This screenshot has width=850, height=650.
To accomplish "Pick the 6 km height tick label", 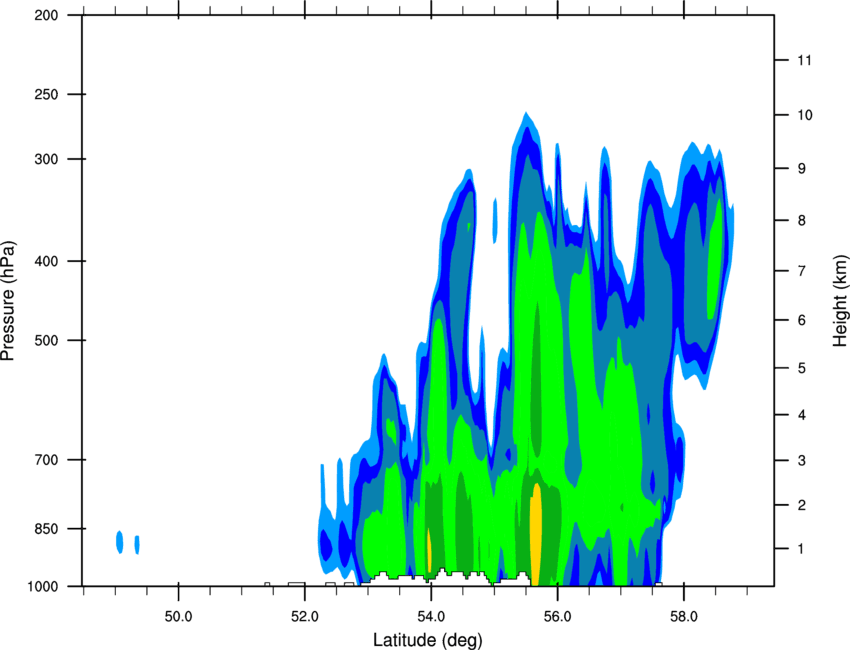I will tap(801, 320).
